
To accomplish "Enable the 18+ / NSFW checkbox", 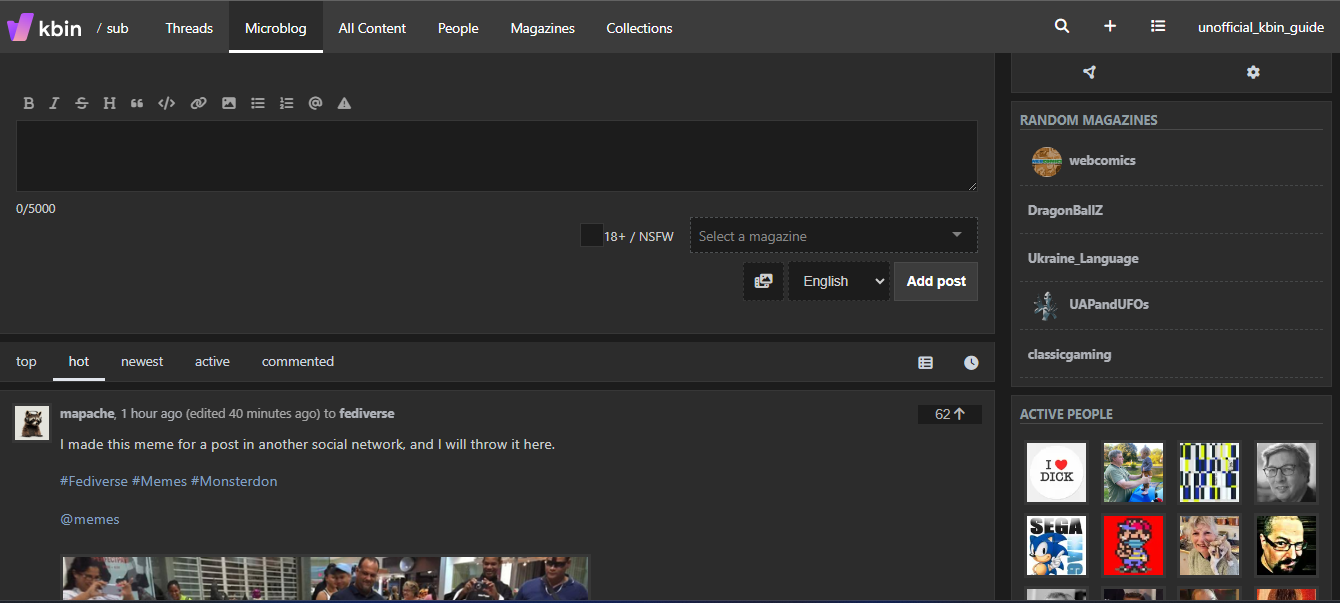I will (591, 236).
